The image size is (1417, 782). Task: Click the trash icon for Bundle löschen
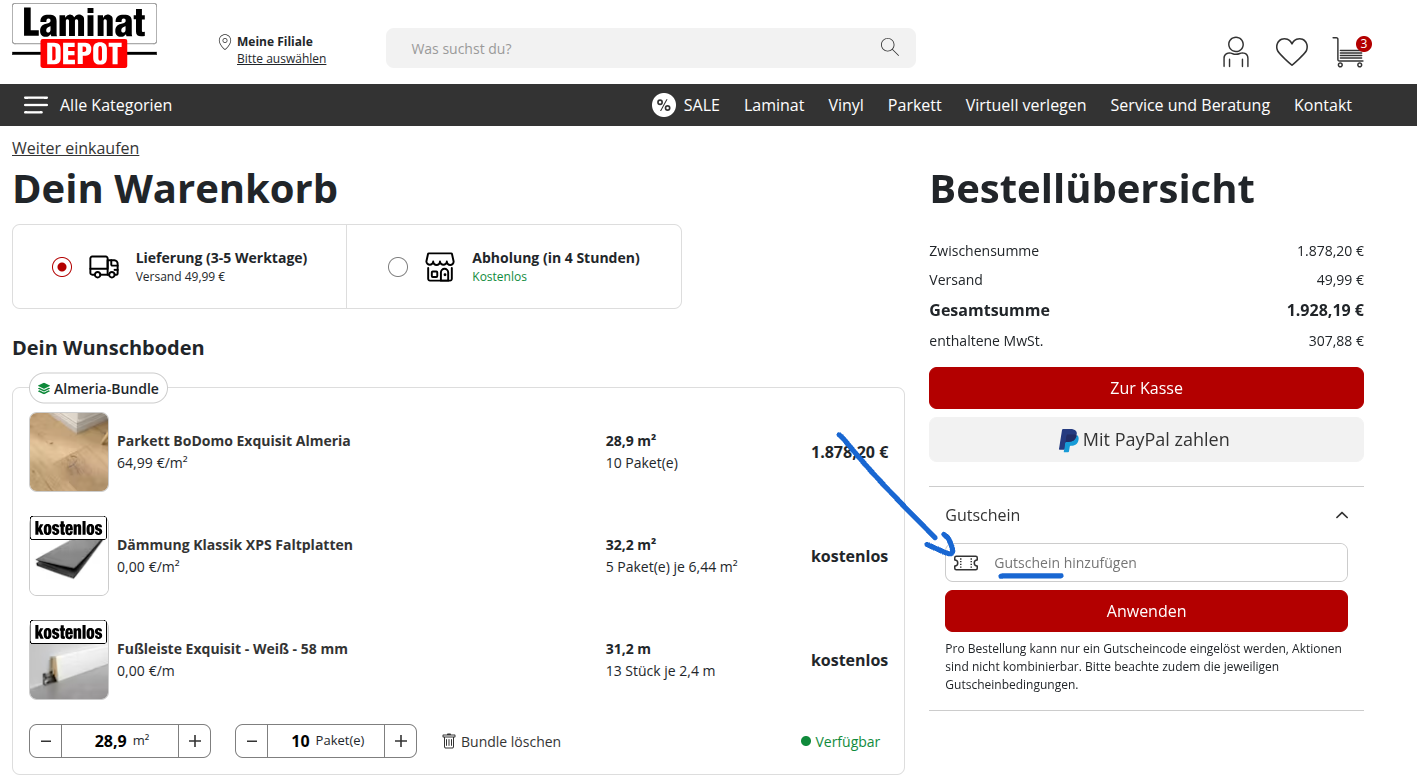pos(449,741)
